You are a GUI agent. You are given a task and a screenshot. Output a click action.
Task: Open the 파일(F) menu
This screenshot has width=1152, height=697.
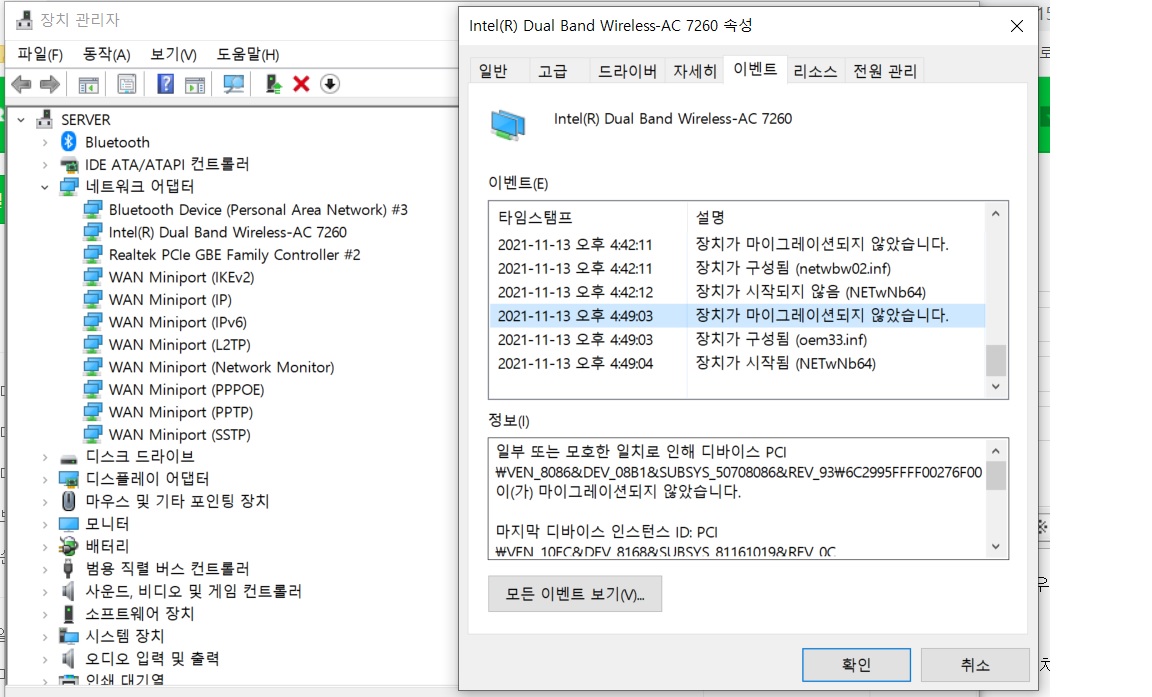coord(40,54)
